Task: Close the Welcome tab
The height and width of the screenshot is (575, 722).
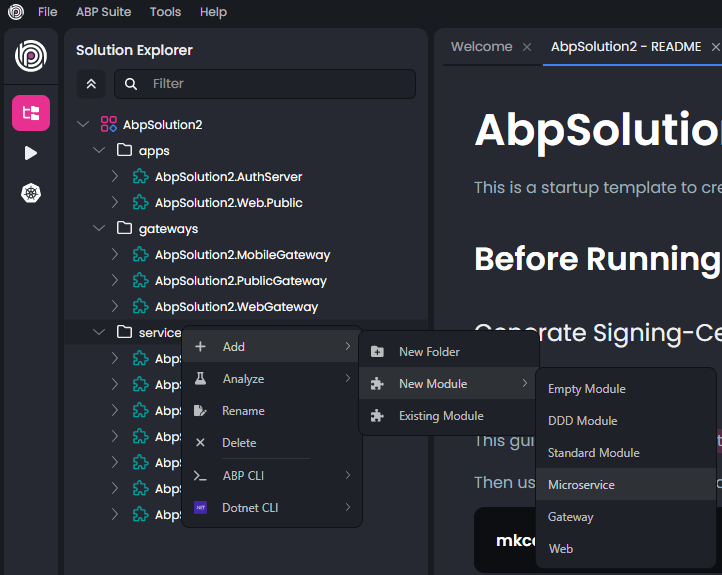Action: (527, 47)
